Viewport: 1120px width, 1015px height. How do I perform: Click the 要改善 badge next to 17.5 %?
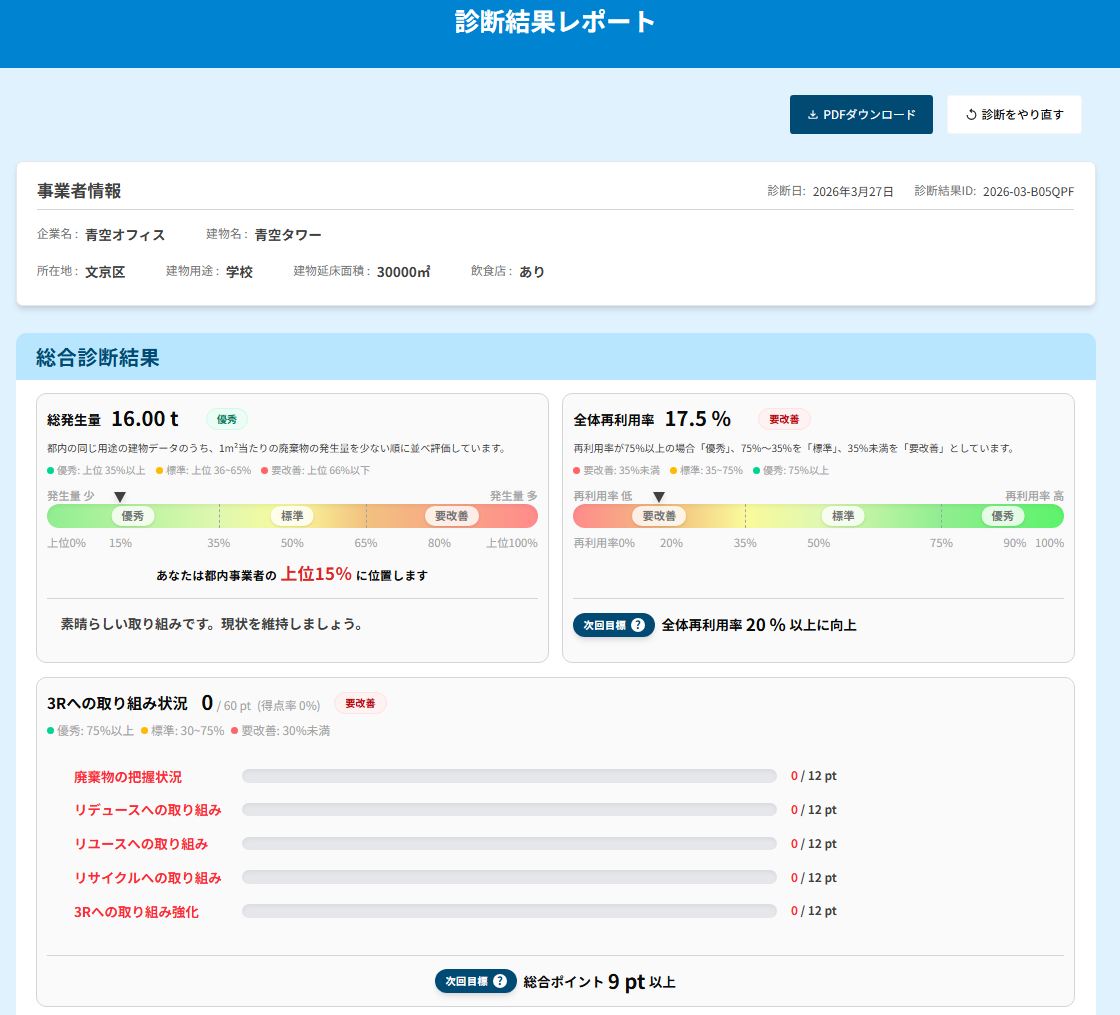point(784,419)
